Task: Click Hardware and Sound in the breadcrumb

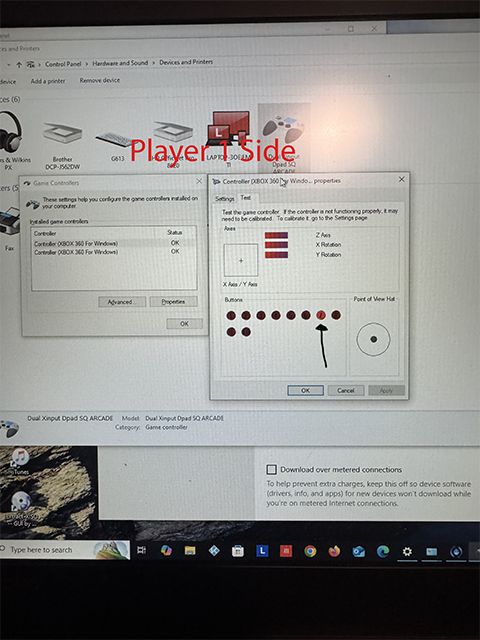Action: coord(120,63)
